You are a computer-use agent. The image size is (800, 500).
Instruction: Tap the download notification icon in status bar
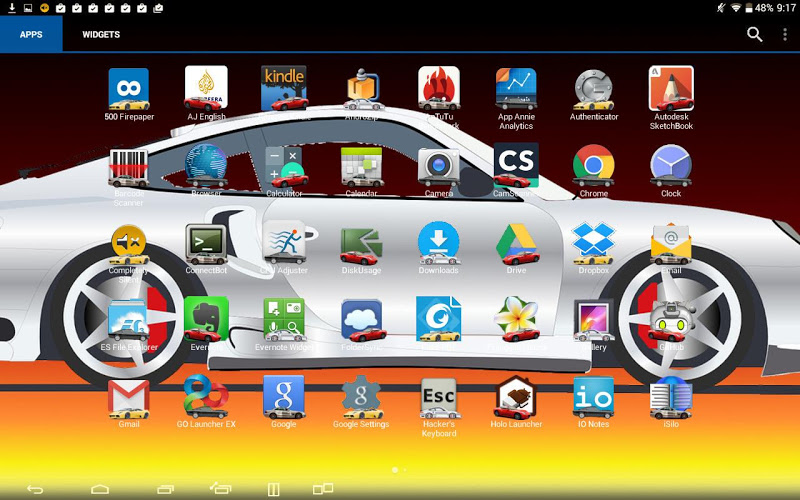[x=12, y=8]
